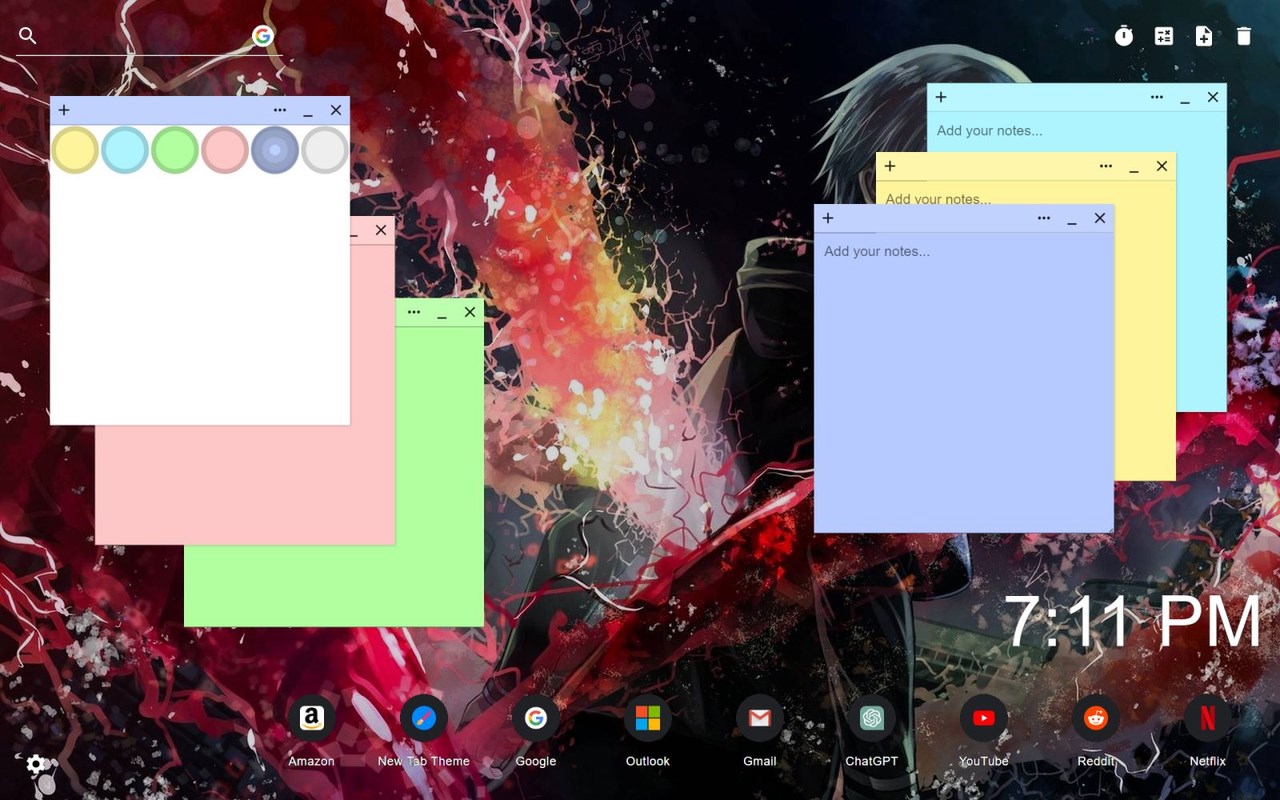Viewport: 1280px width, 800px height.
Task: Create a new note from the top toolbar
Action: 1204,36
